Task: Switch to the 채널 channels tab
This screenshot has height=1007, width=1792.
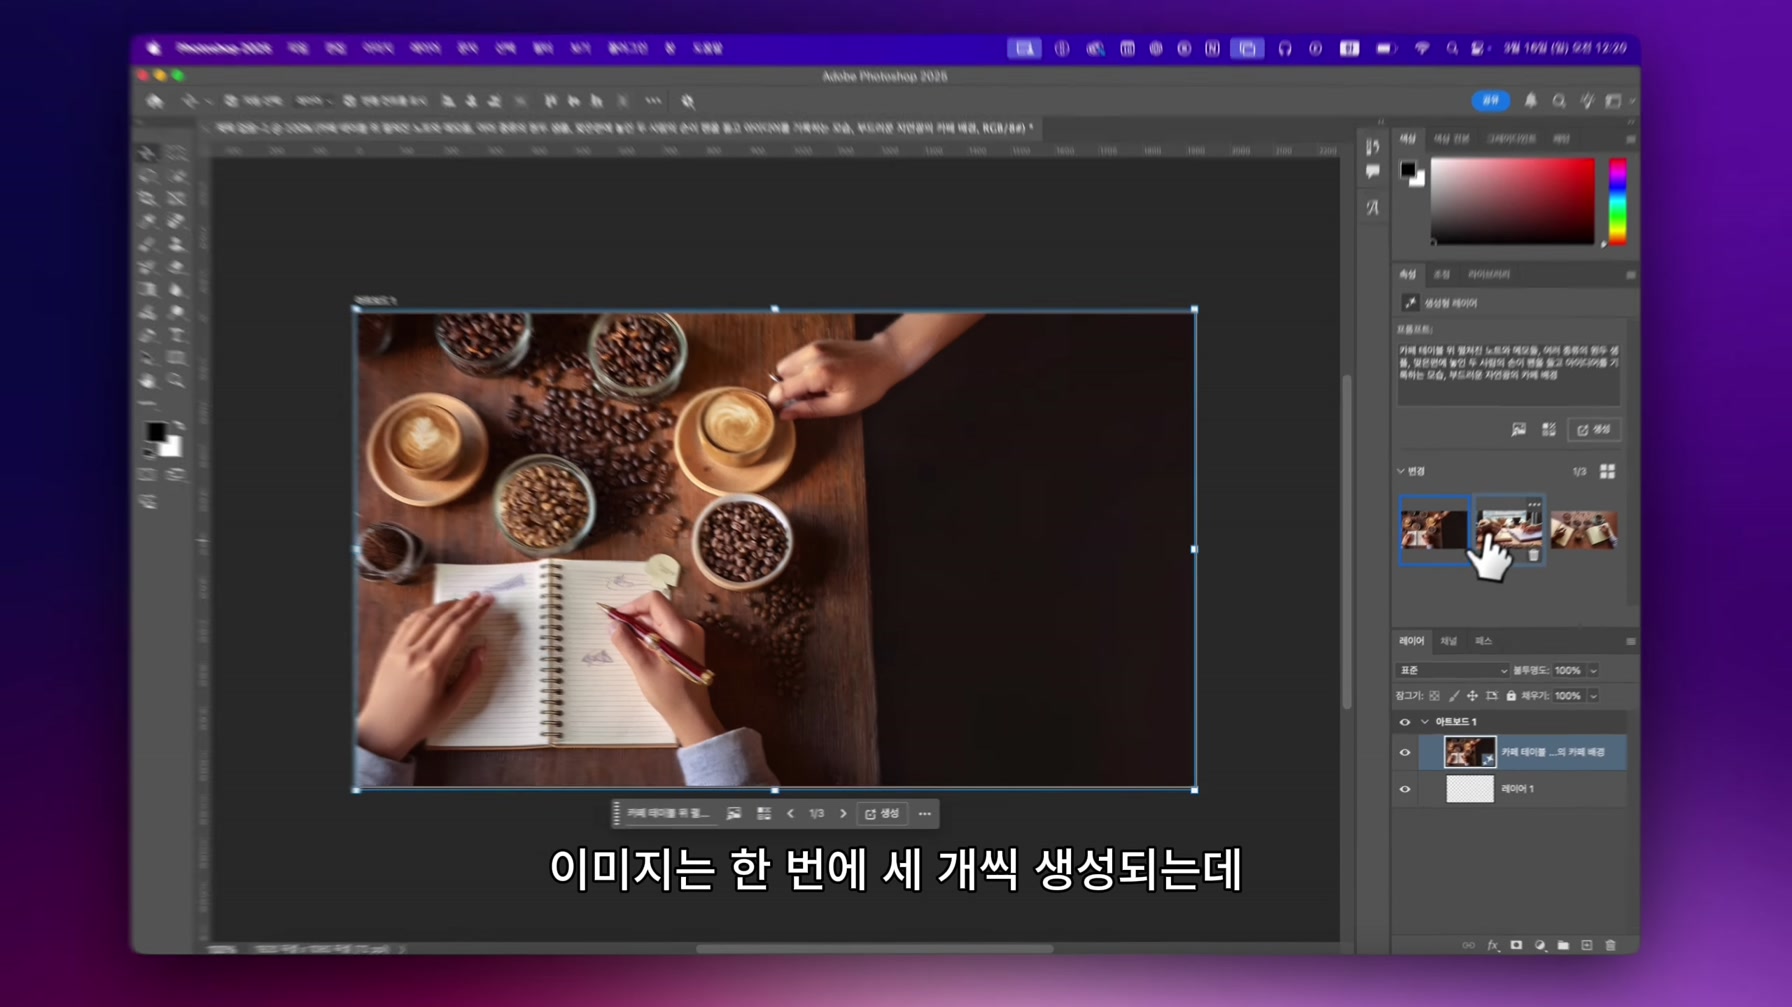Action: 1449,641
